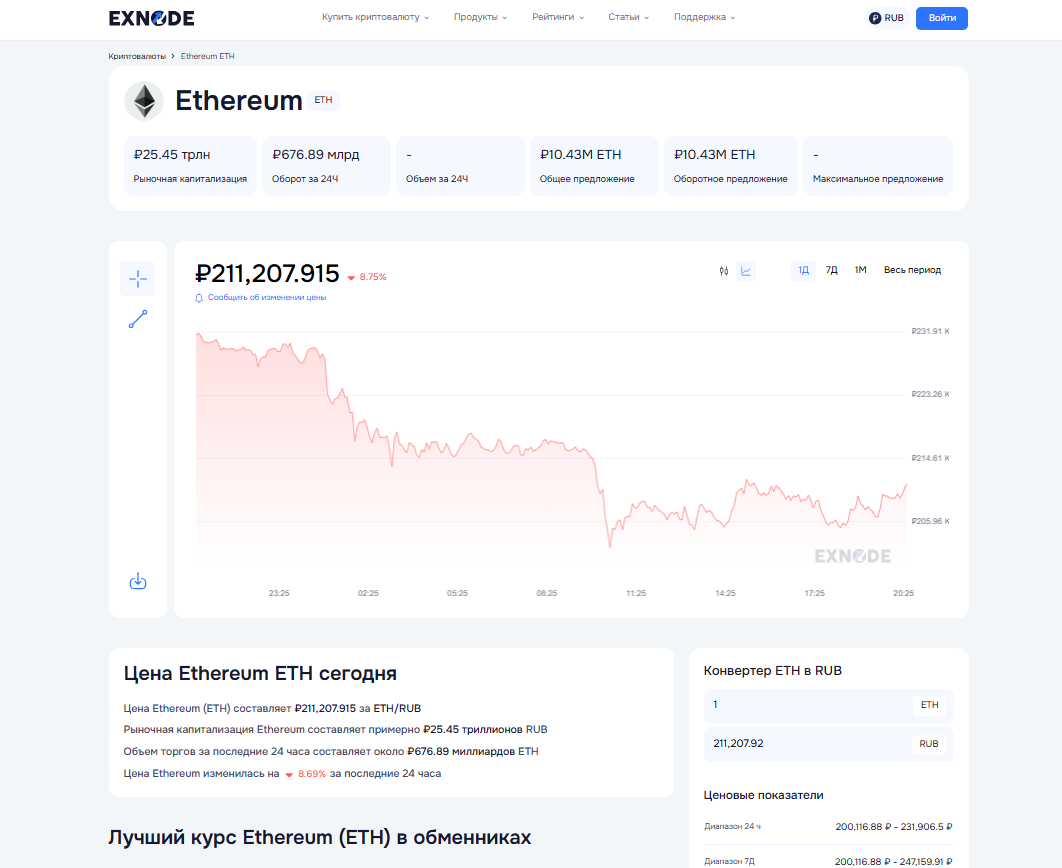The image size is (1062, 868).
Task: Select Весь период time range
Action: coord(911,270)
